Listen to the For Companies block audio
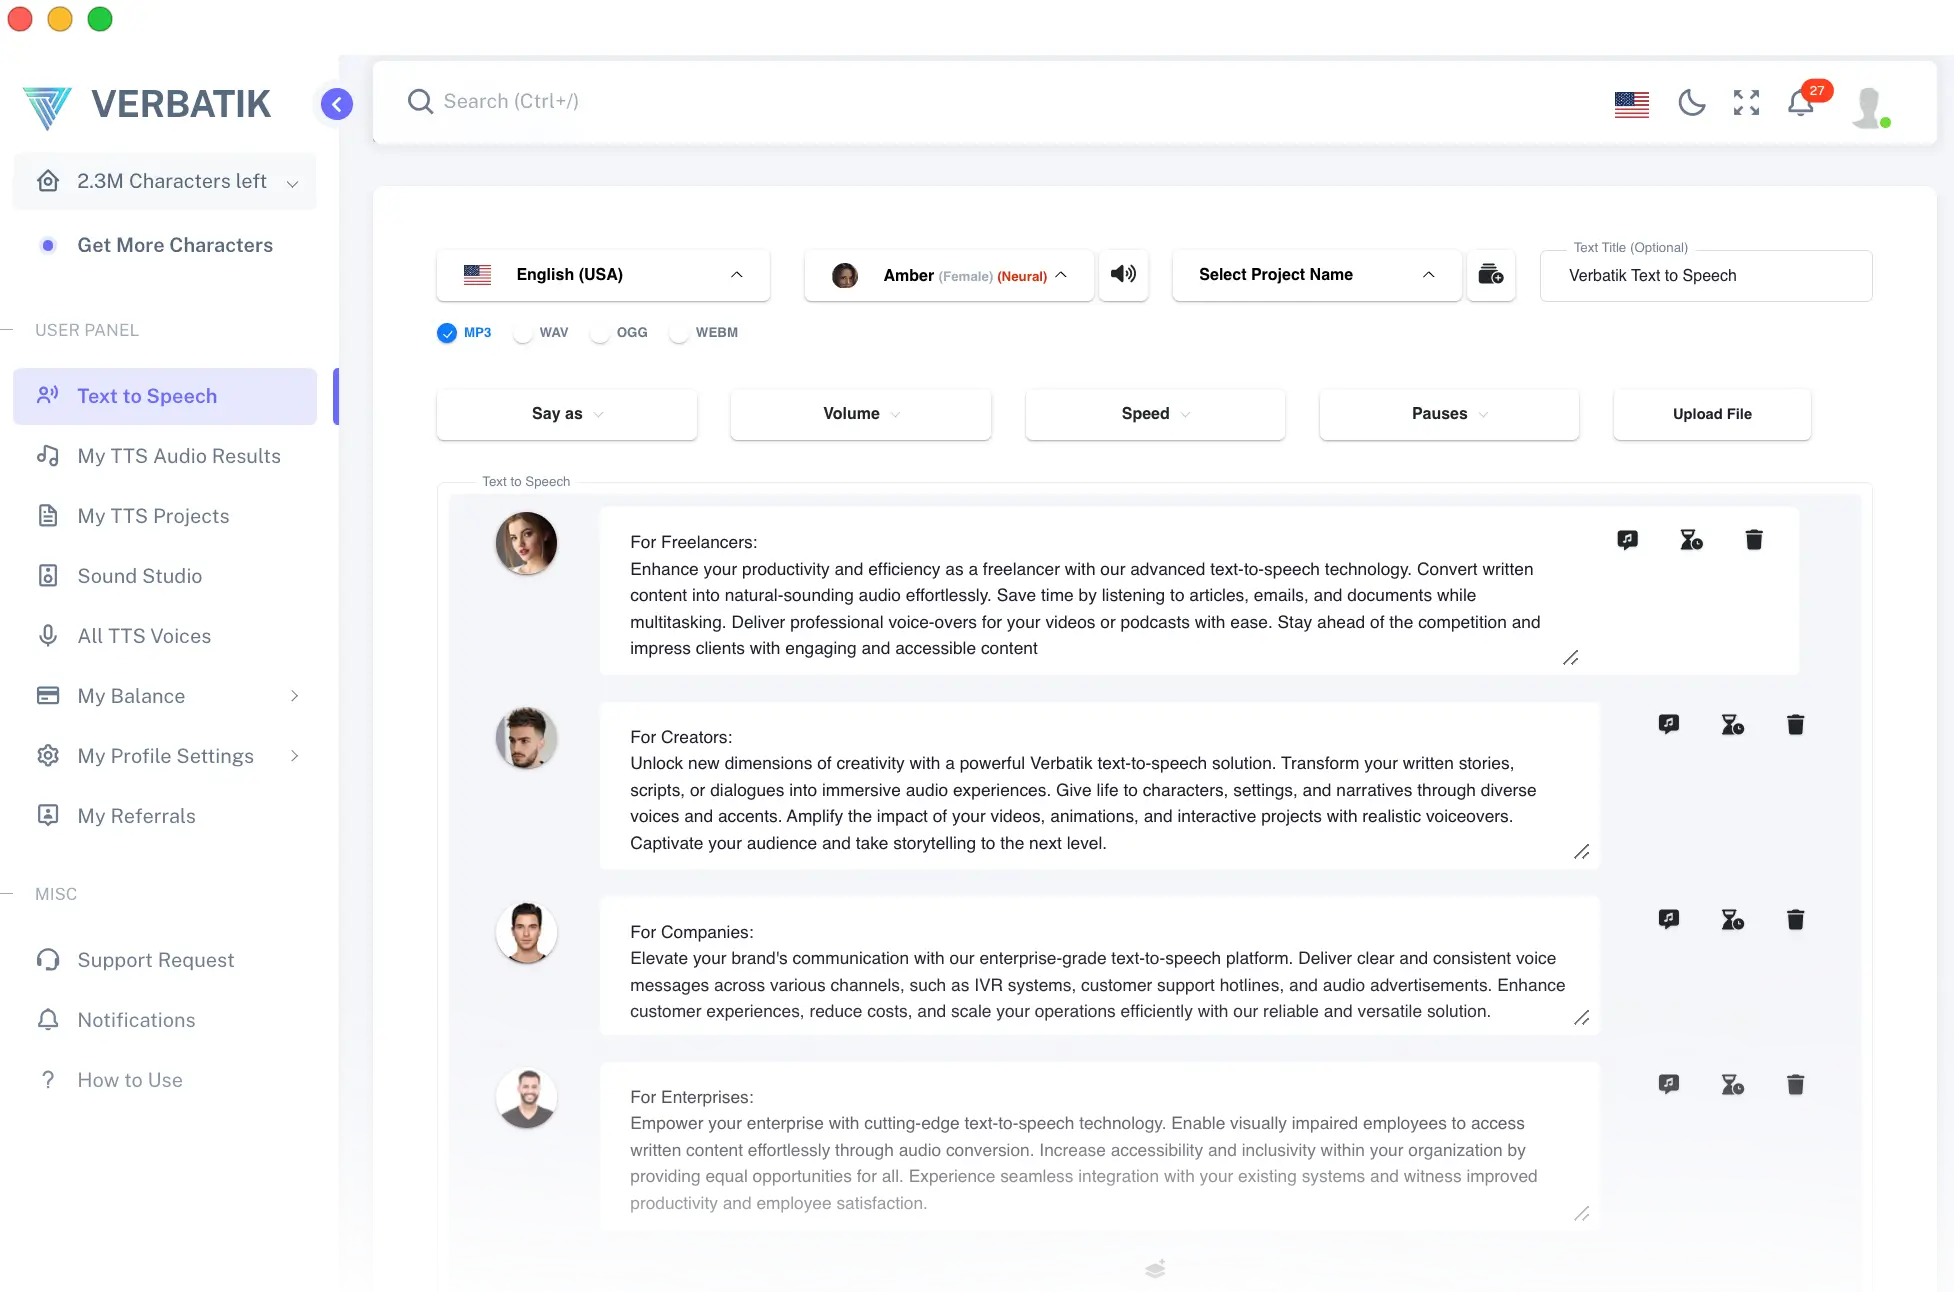Screen dimensions: 1954x1292 (x=1668, y=919)
